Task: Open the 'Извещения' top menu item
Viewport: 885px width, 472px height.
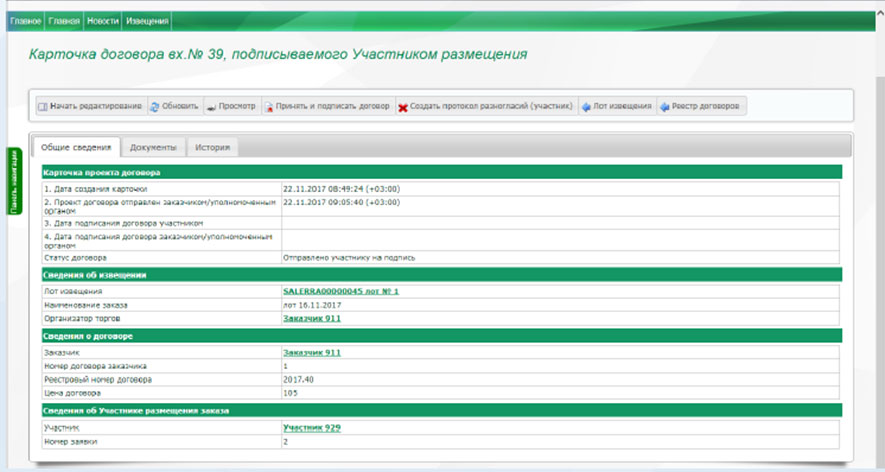Action: click(x=148, y=21)
